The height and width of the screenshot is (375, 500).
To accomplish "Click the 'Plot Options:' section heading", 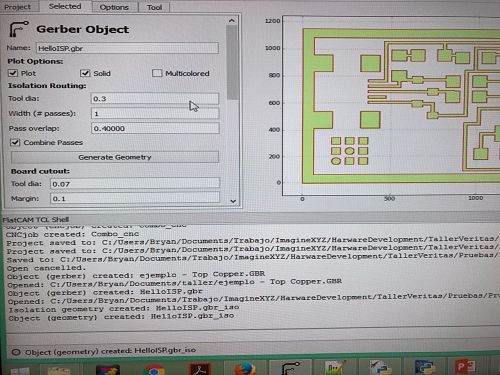I will [35, 61].
